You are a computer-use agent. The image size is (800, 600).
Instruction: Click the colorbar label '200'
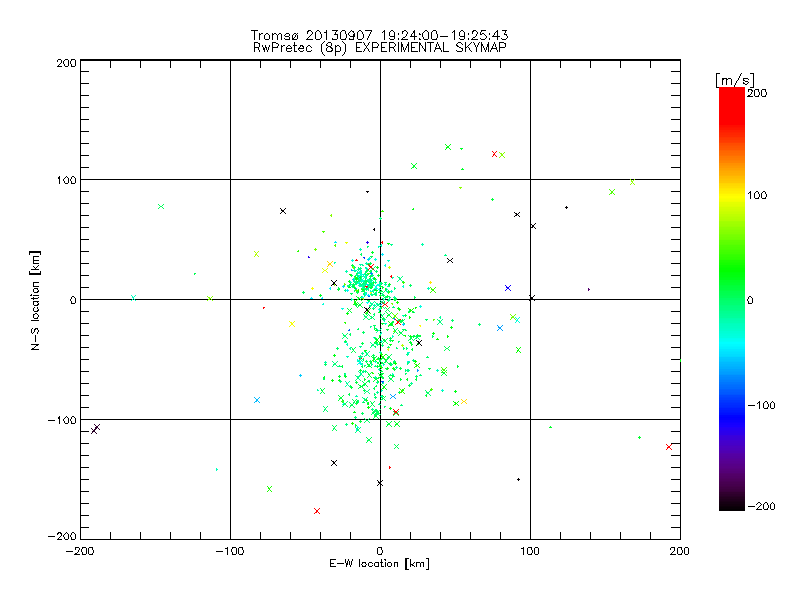click(757, 93)
